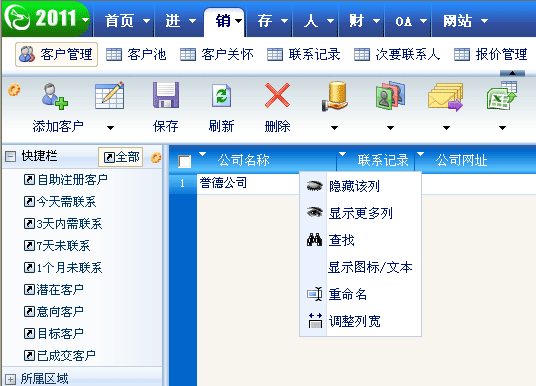Click the gear icon left of toolbar
536x386 pixels.
14,89
